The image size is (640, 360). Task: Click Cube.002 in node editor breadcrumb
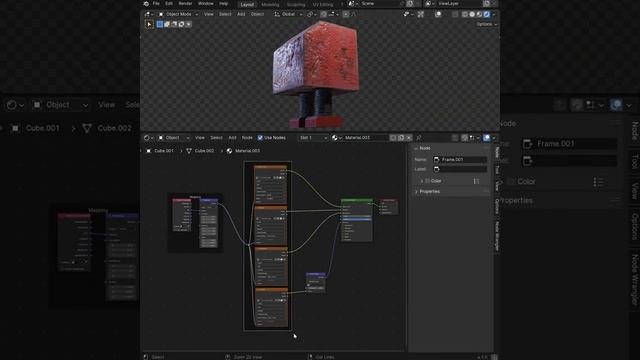point(204,151)
